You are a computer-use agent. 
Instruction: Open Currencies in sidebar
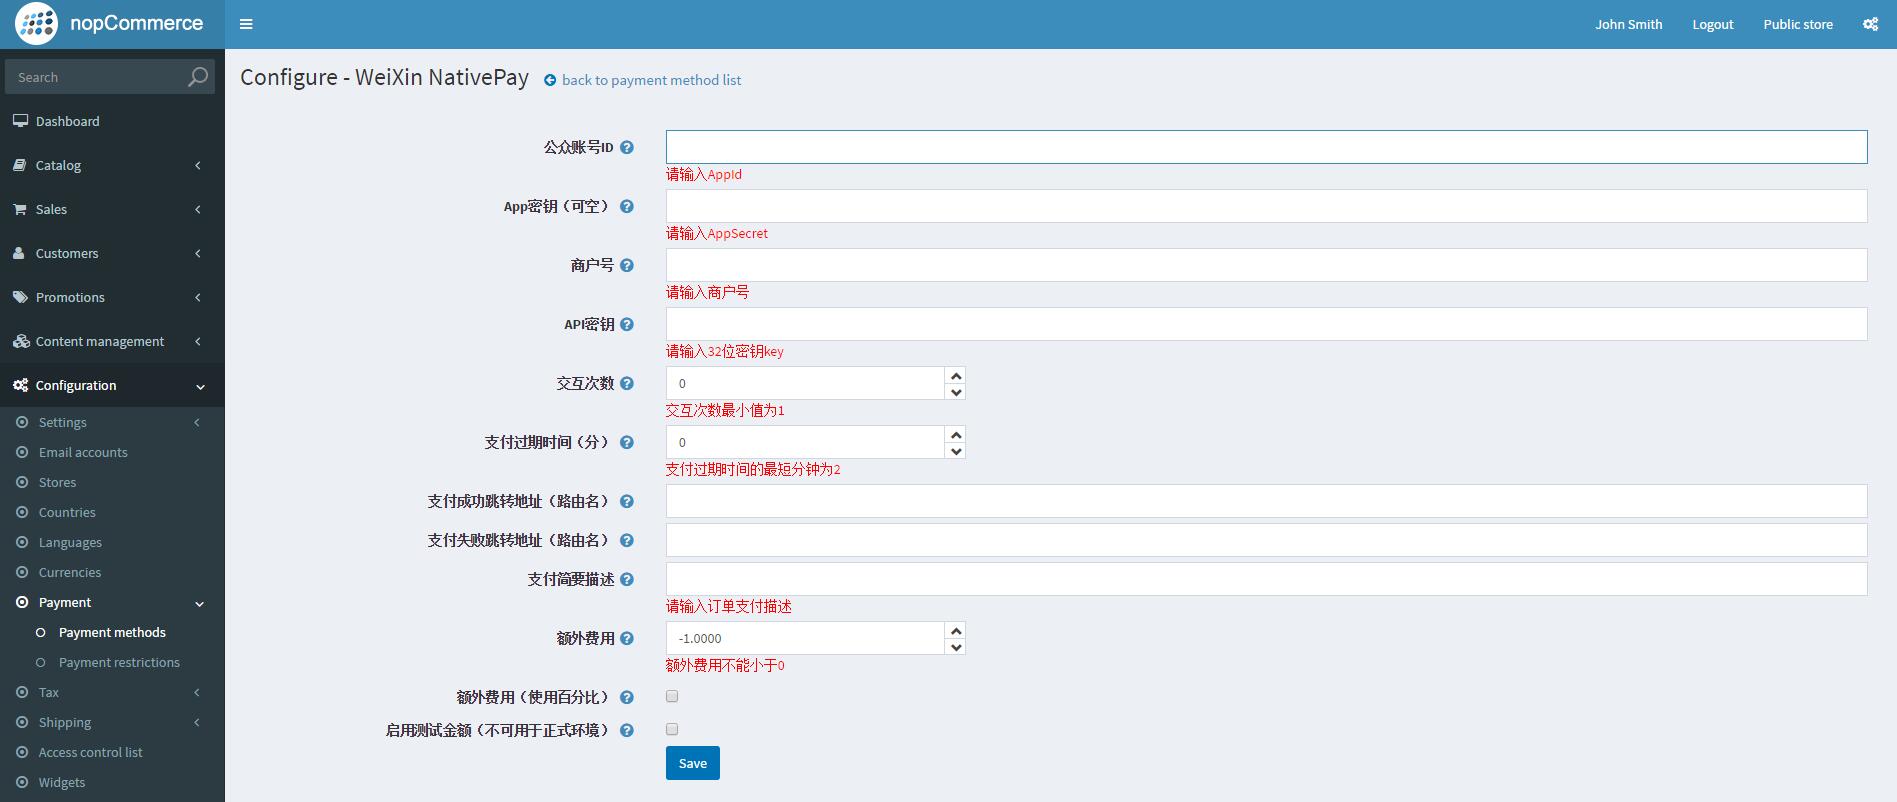(70, 572)
